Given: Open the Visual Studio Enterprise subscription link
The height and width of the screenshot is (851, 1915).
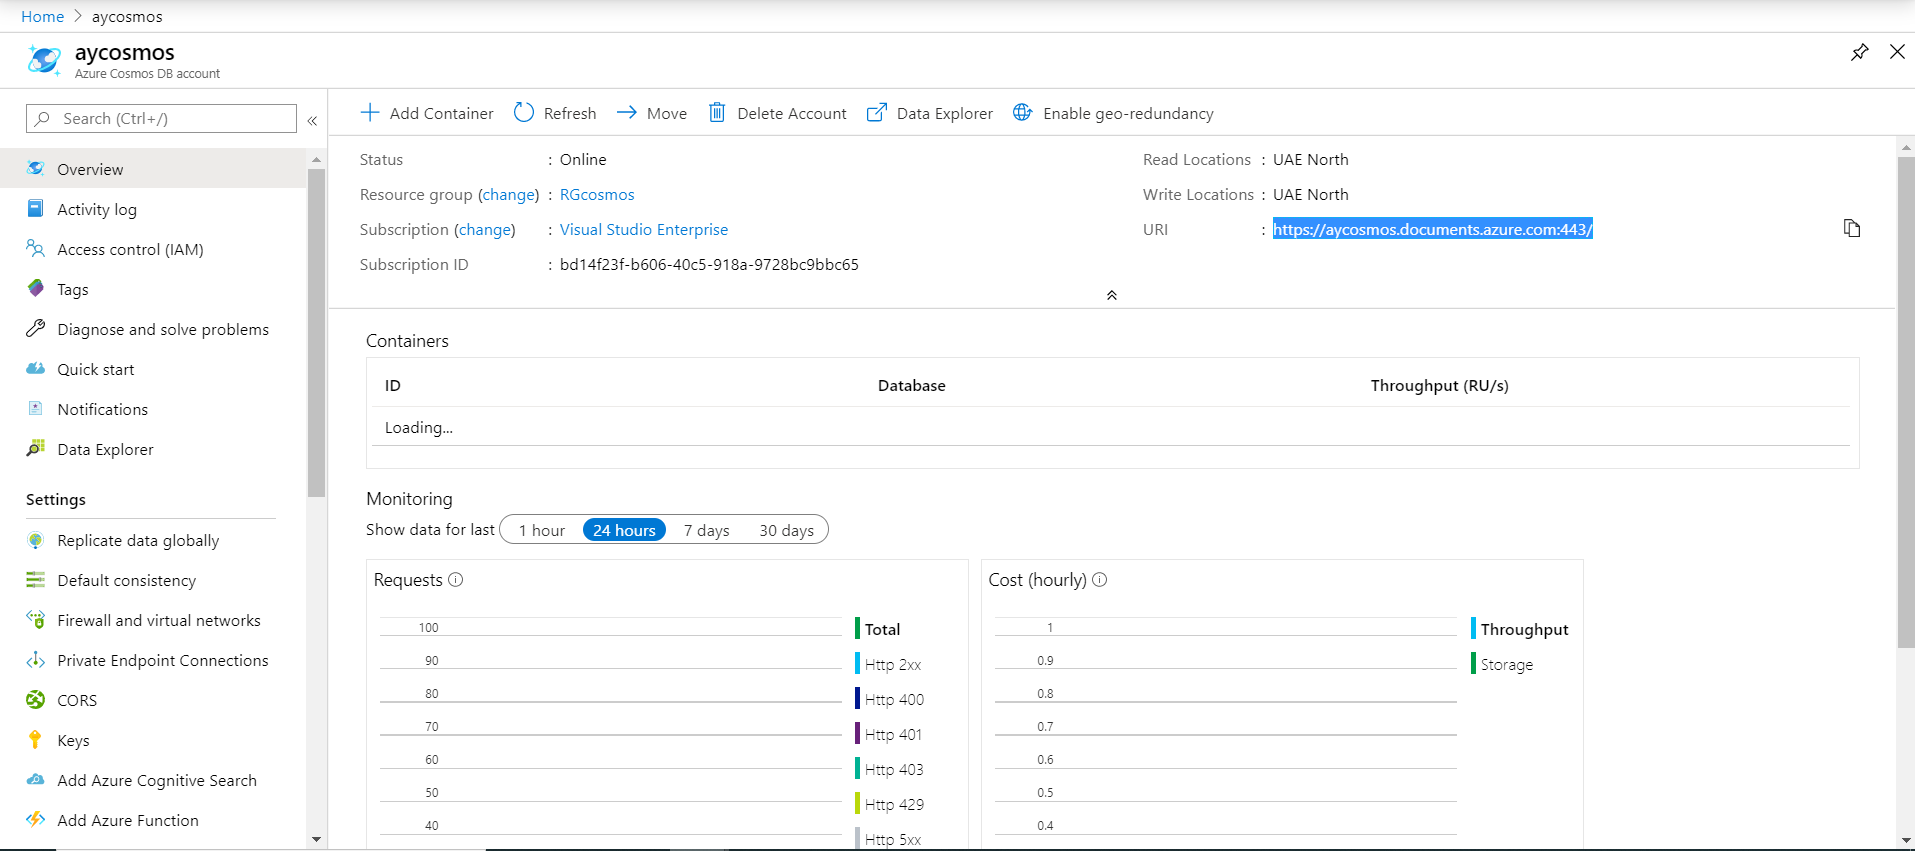Looking at the screenshot, I should (643, 229).
